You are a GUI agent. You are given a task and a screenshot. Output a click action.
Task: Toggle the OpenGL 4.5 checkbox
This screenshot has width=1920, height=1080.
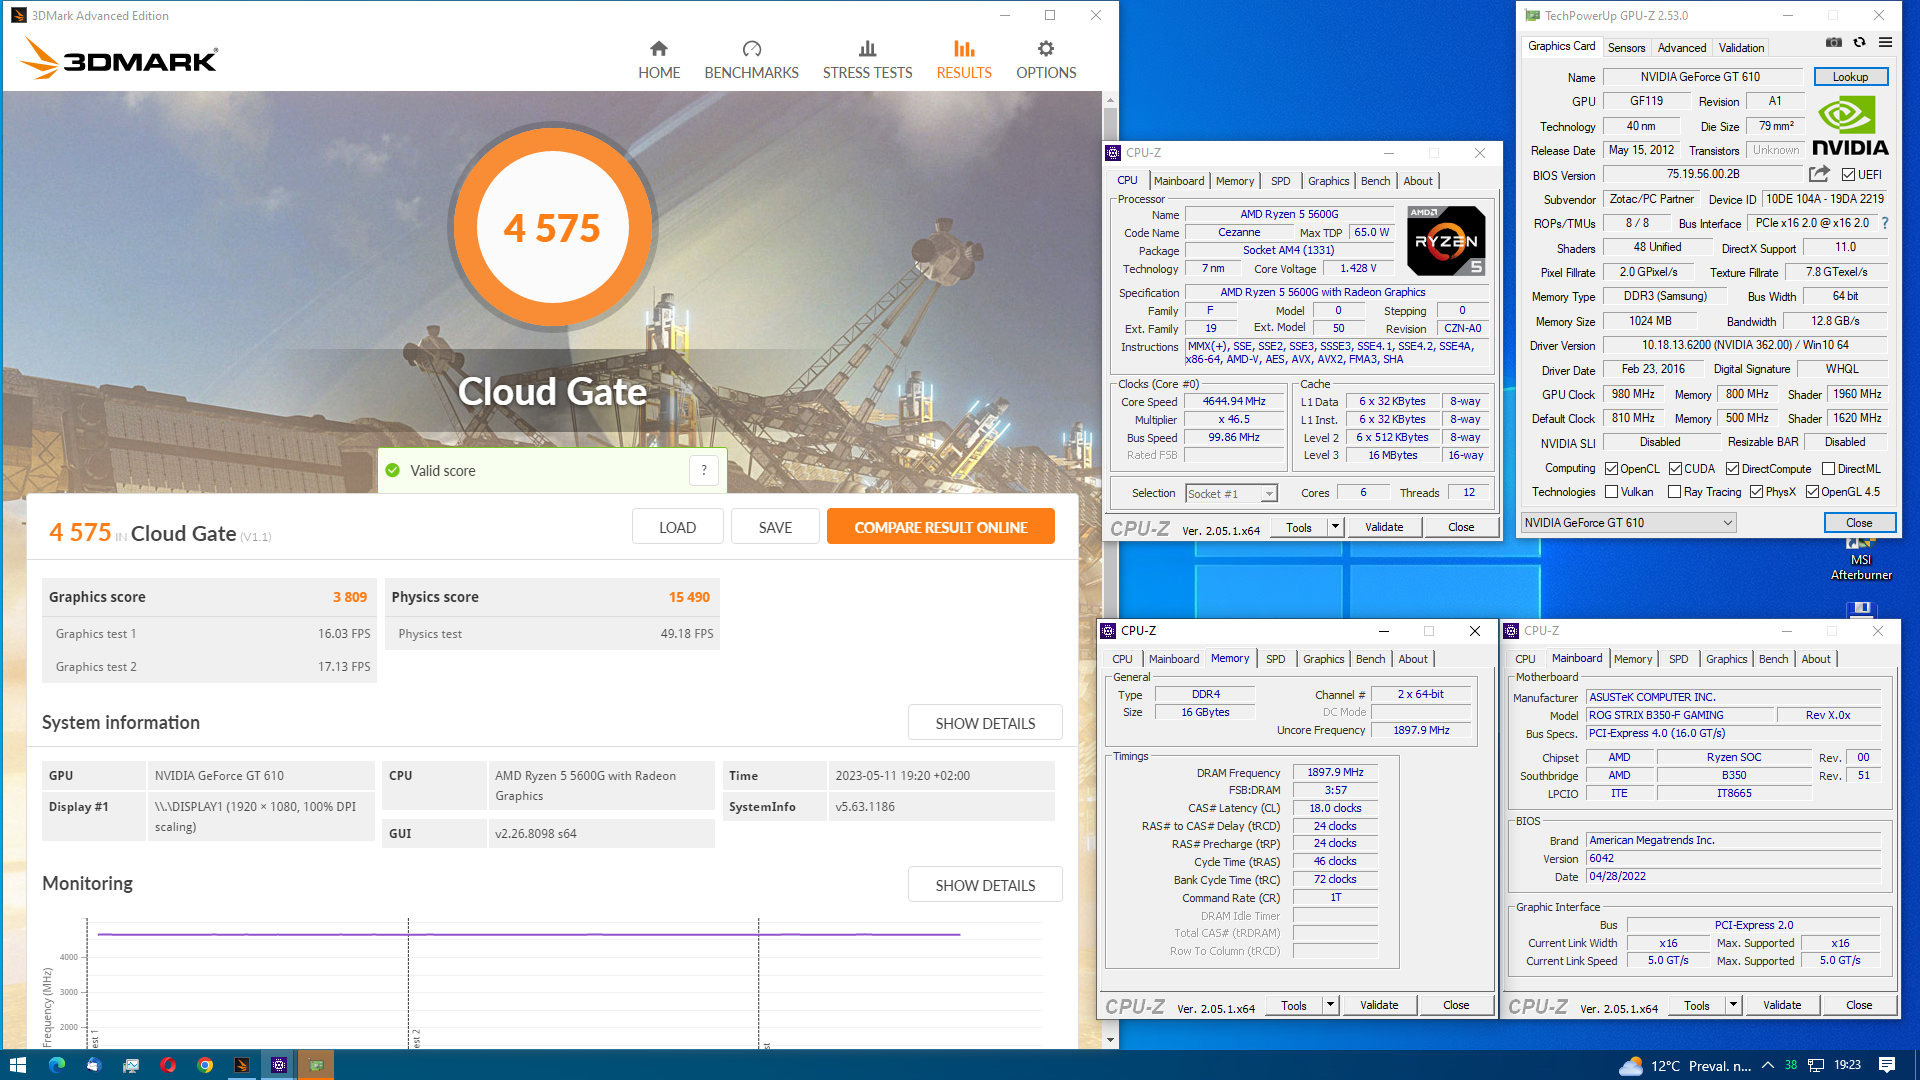(x=1812, y=492)
